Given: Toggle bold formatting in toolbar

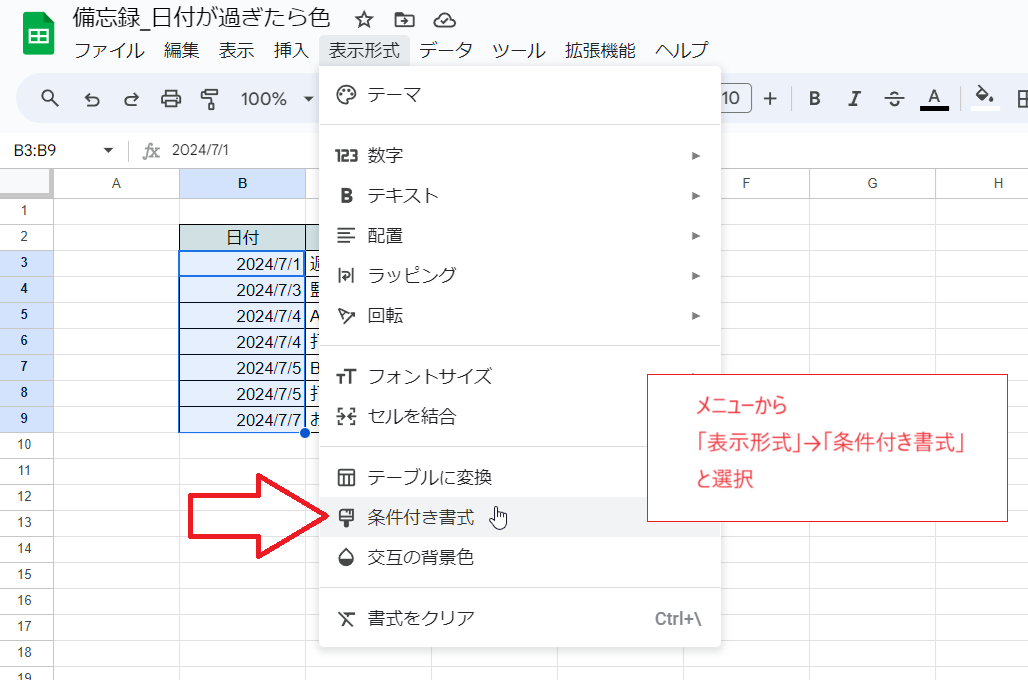Looking at the screenshot, I should (815, 98).
